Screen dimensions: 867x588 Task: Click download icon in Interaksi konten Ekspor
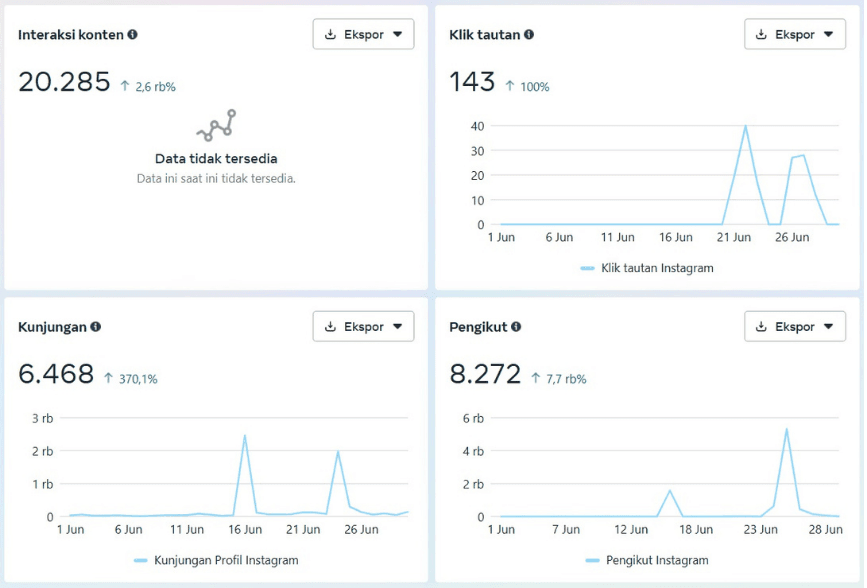click(330, 34)
